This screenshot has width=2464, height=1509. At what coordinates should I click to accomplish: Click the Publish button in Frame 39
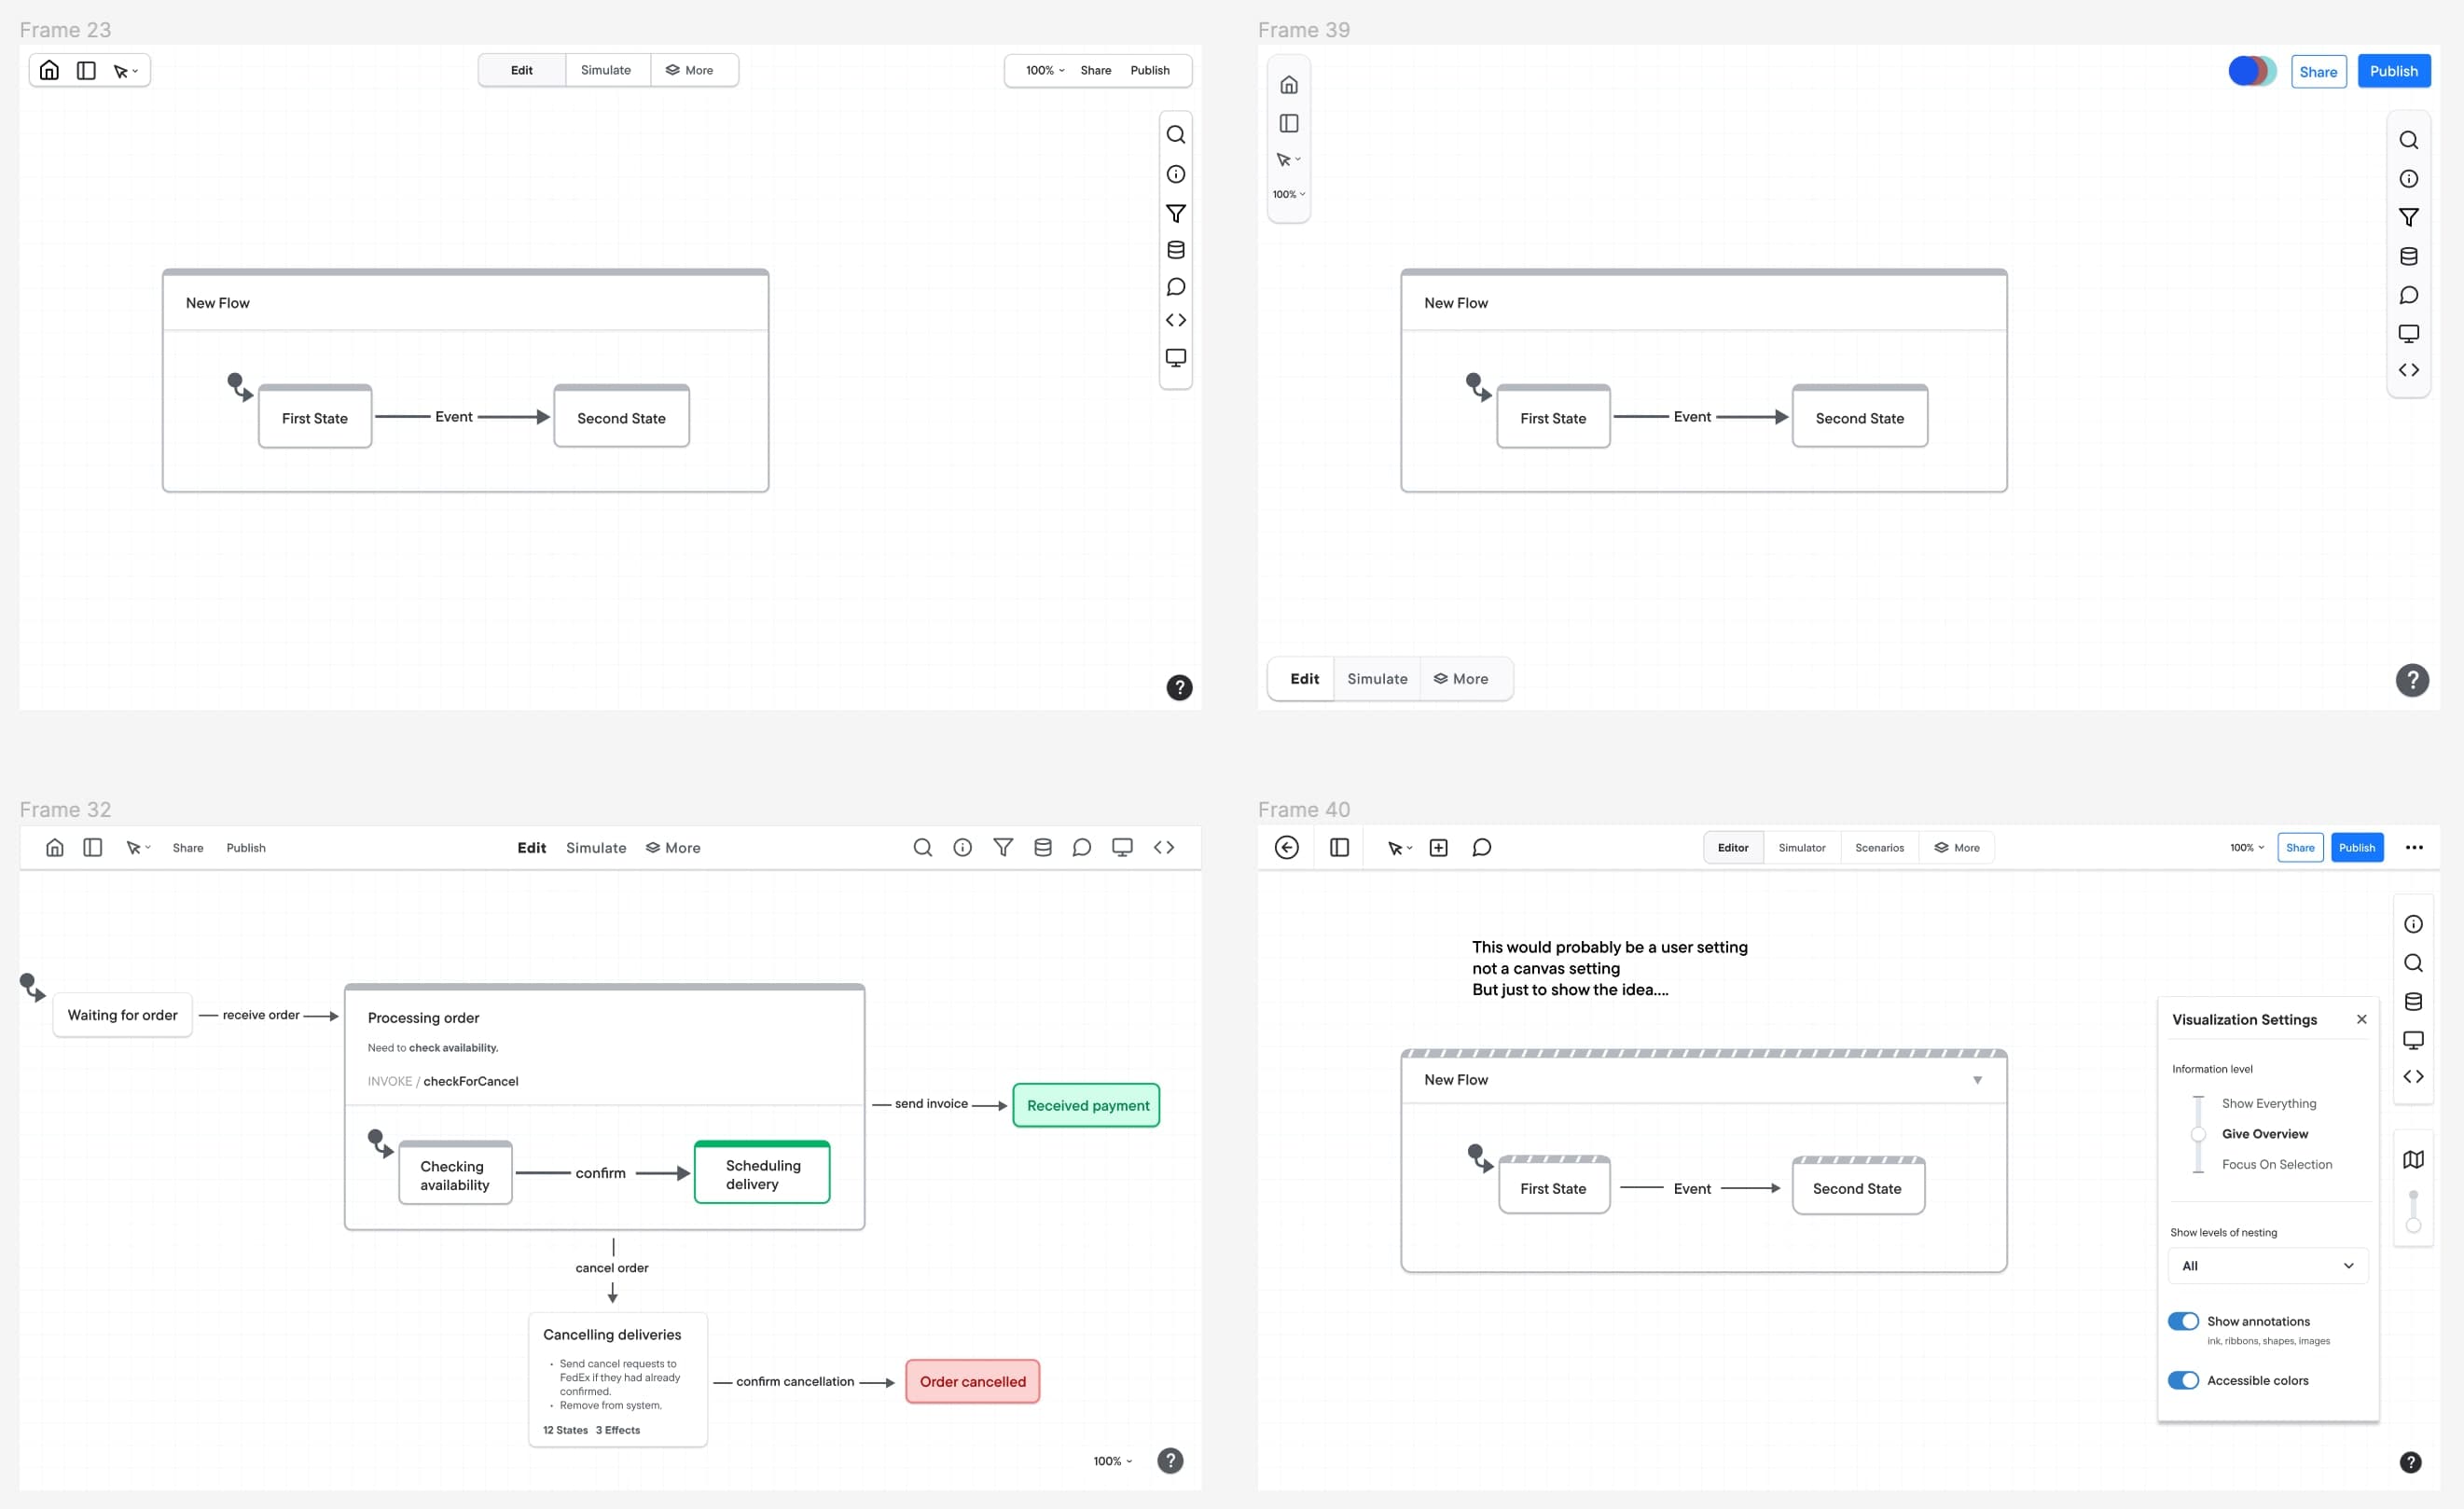[2392, 71]
